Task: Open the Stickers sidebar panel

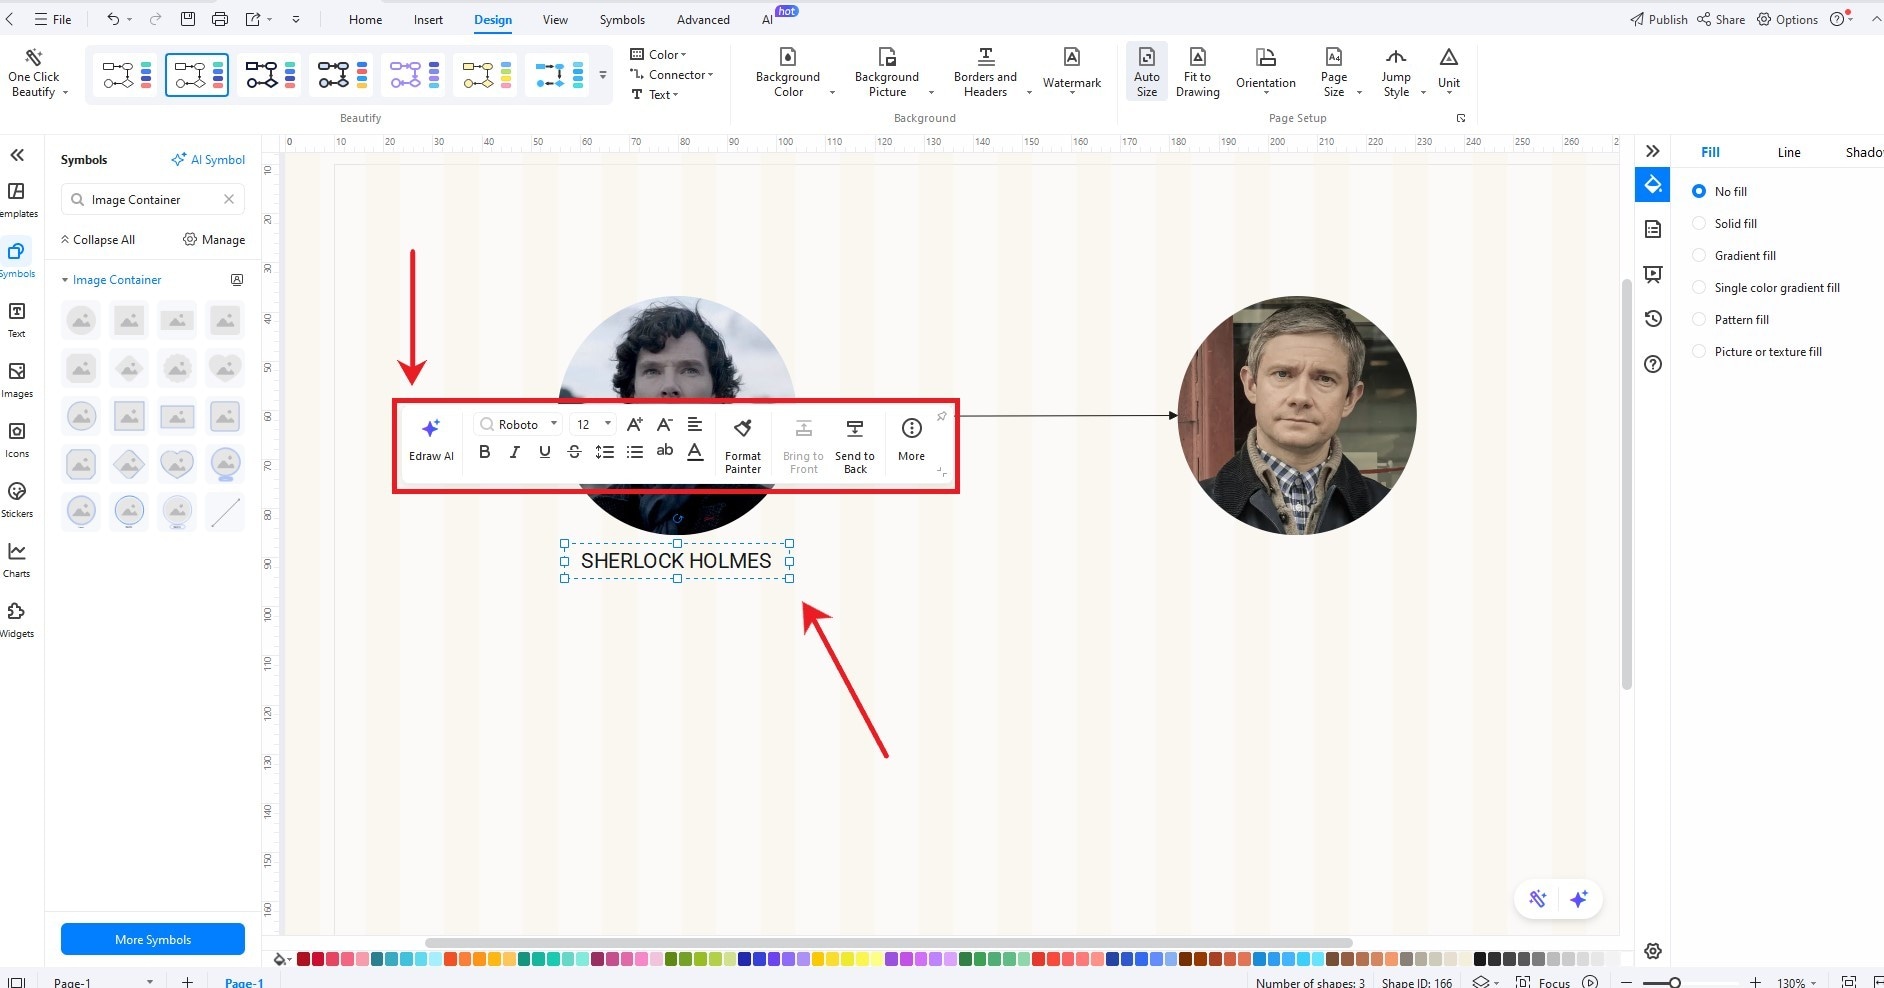Action: 17,499
